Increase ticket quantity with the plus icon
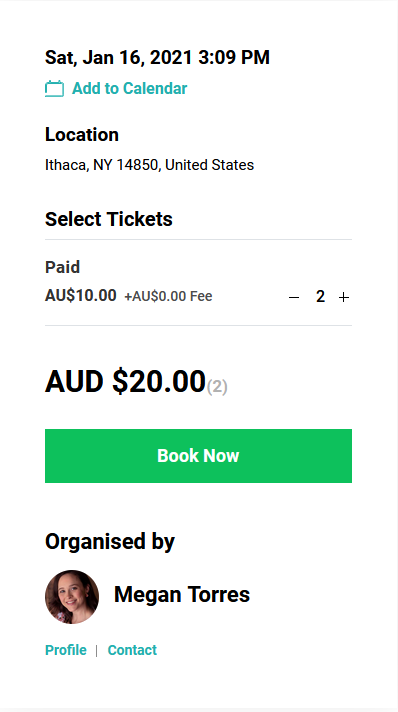The image size is (398, 712). (344, 297)
